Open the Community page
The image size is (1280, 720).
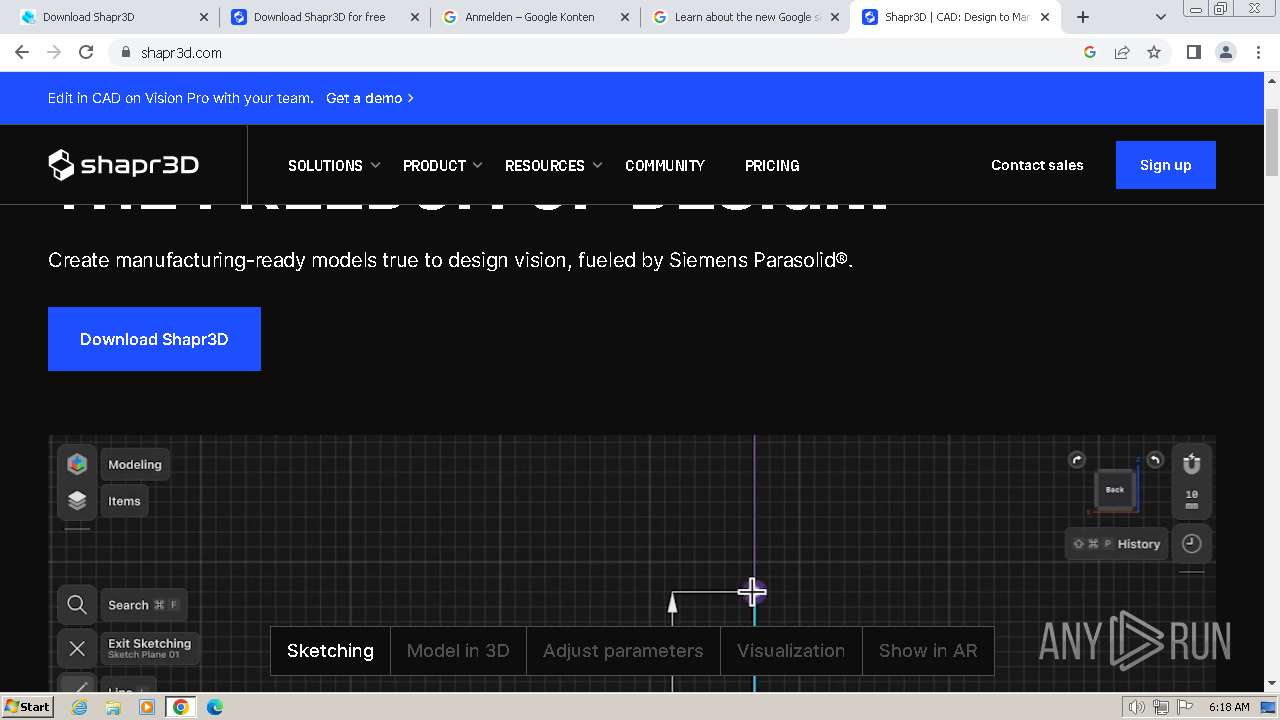click(x=665, y=165)
